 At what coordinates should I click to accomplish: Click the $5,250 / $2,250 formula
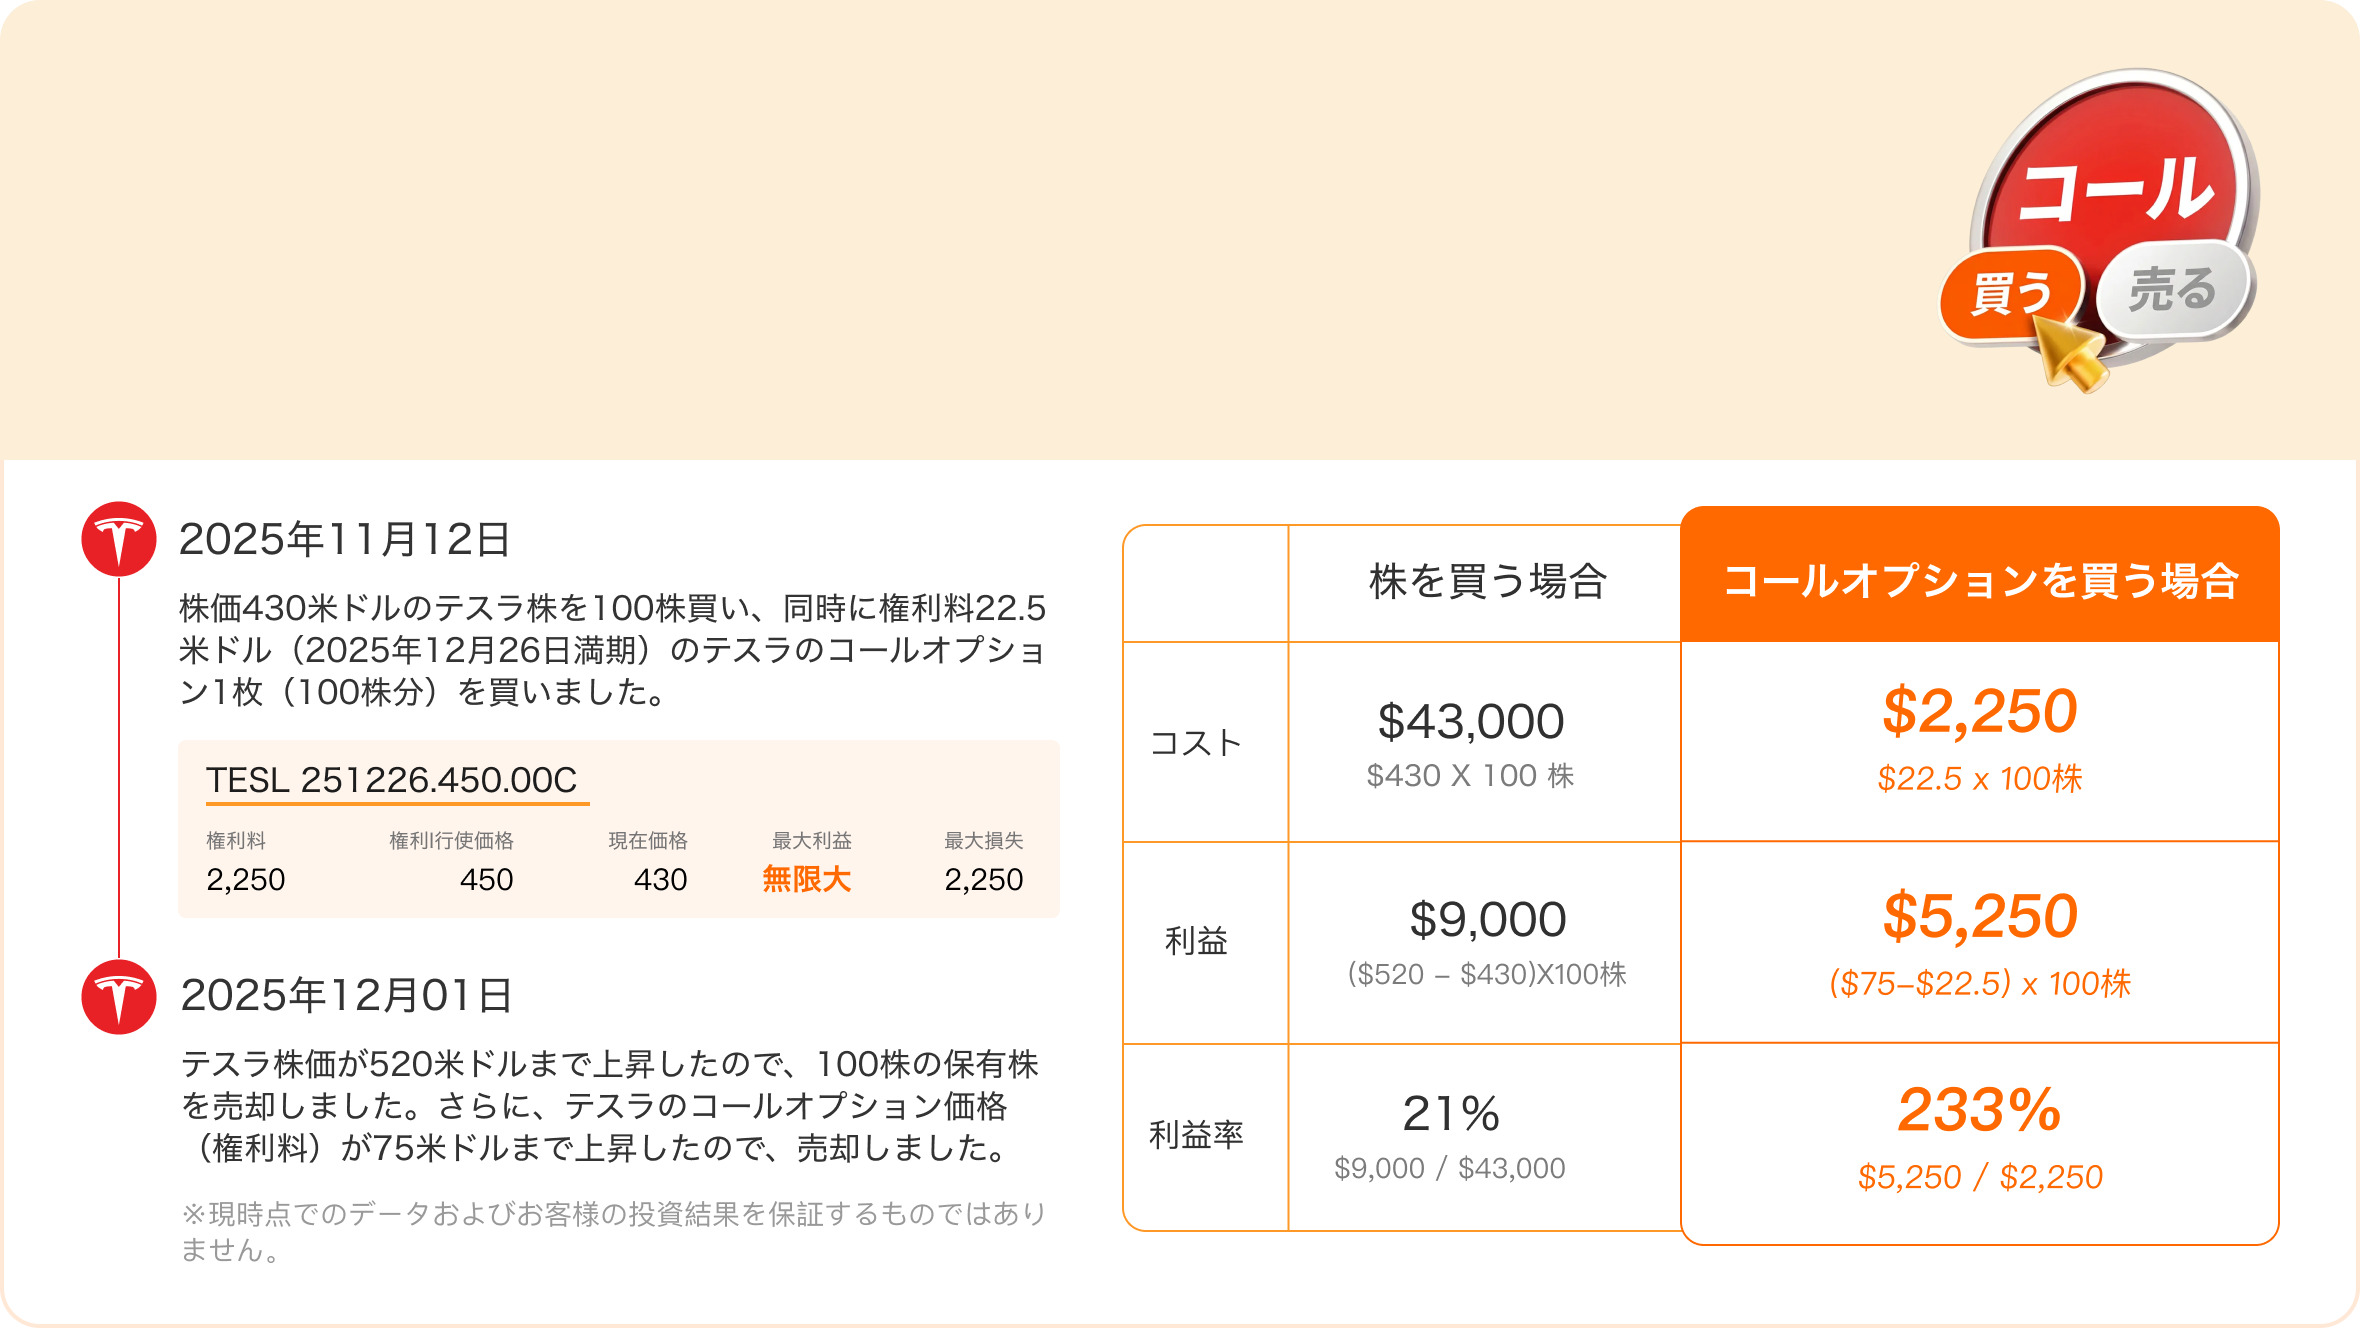point(1980,1177)
